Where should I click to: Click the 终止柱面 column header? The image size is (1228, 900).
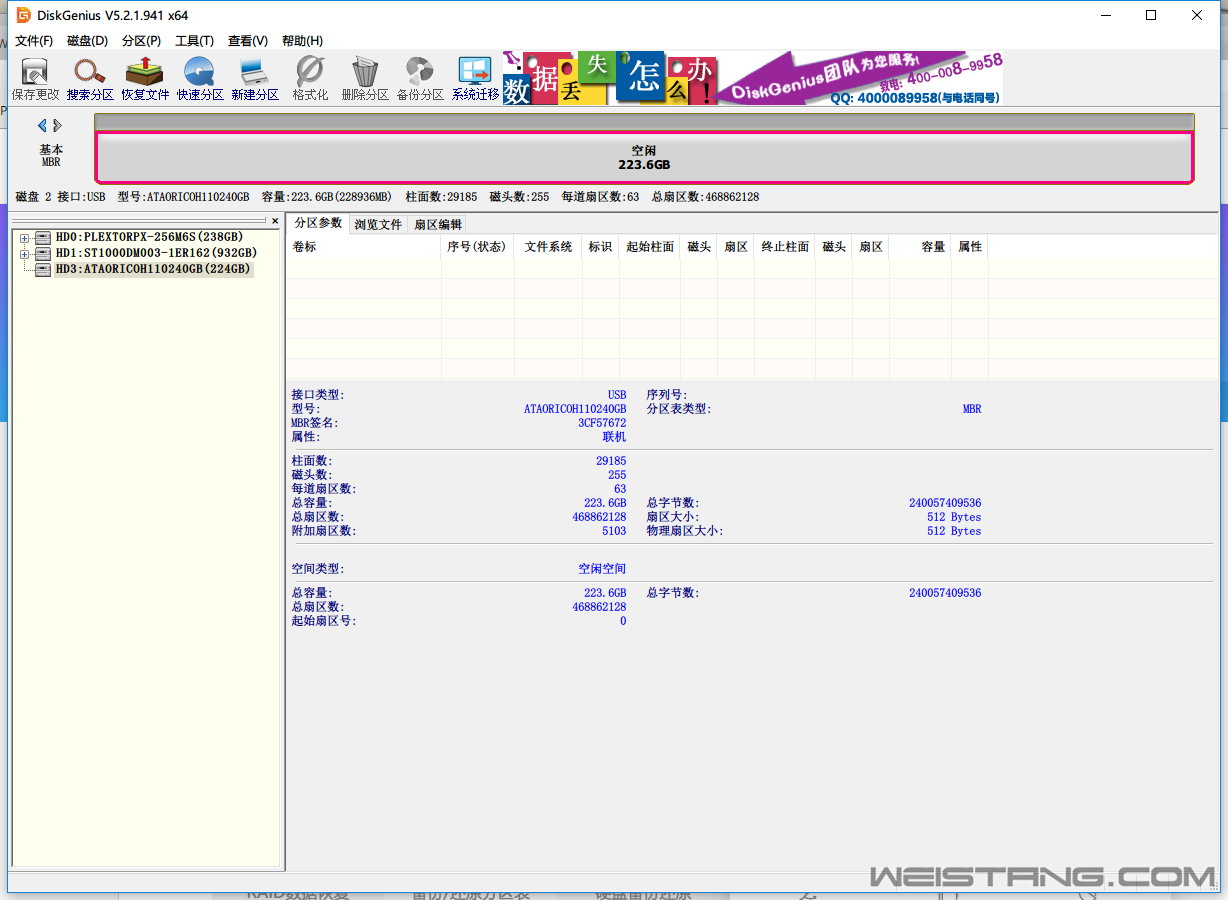[785, 247]
